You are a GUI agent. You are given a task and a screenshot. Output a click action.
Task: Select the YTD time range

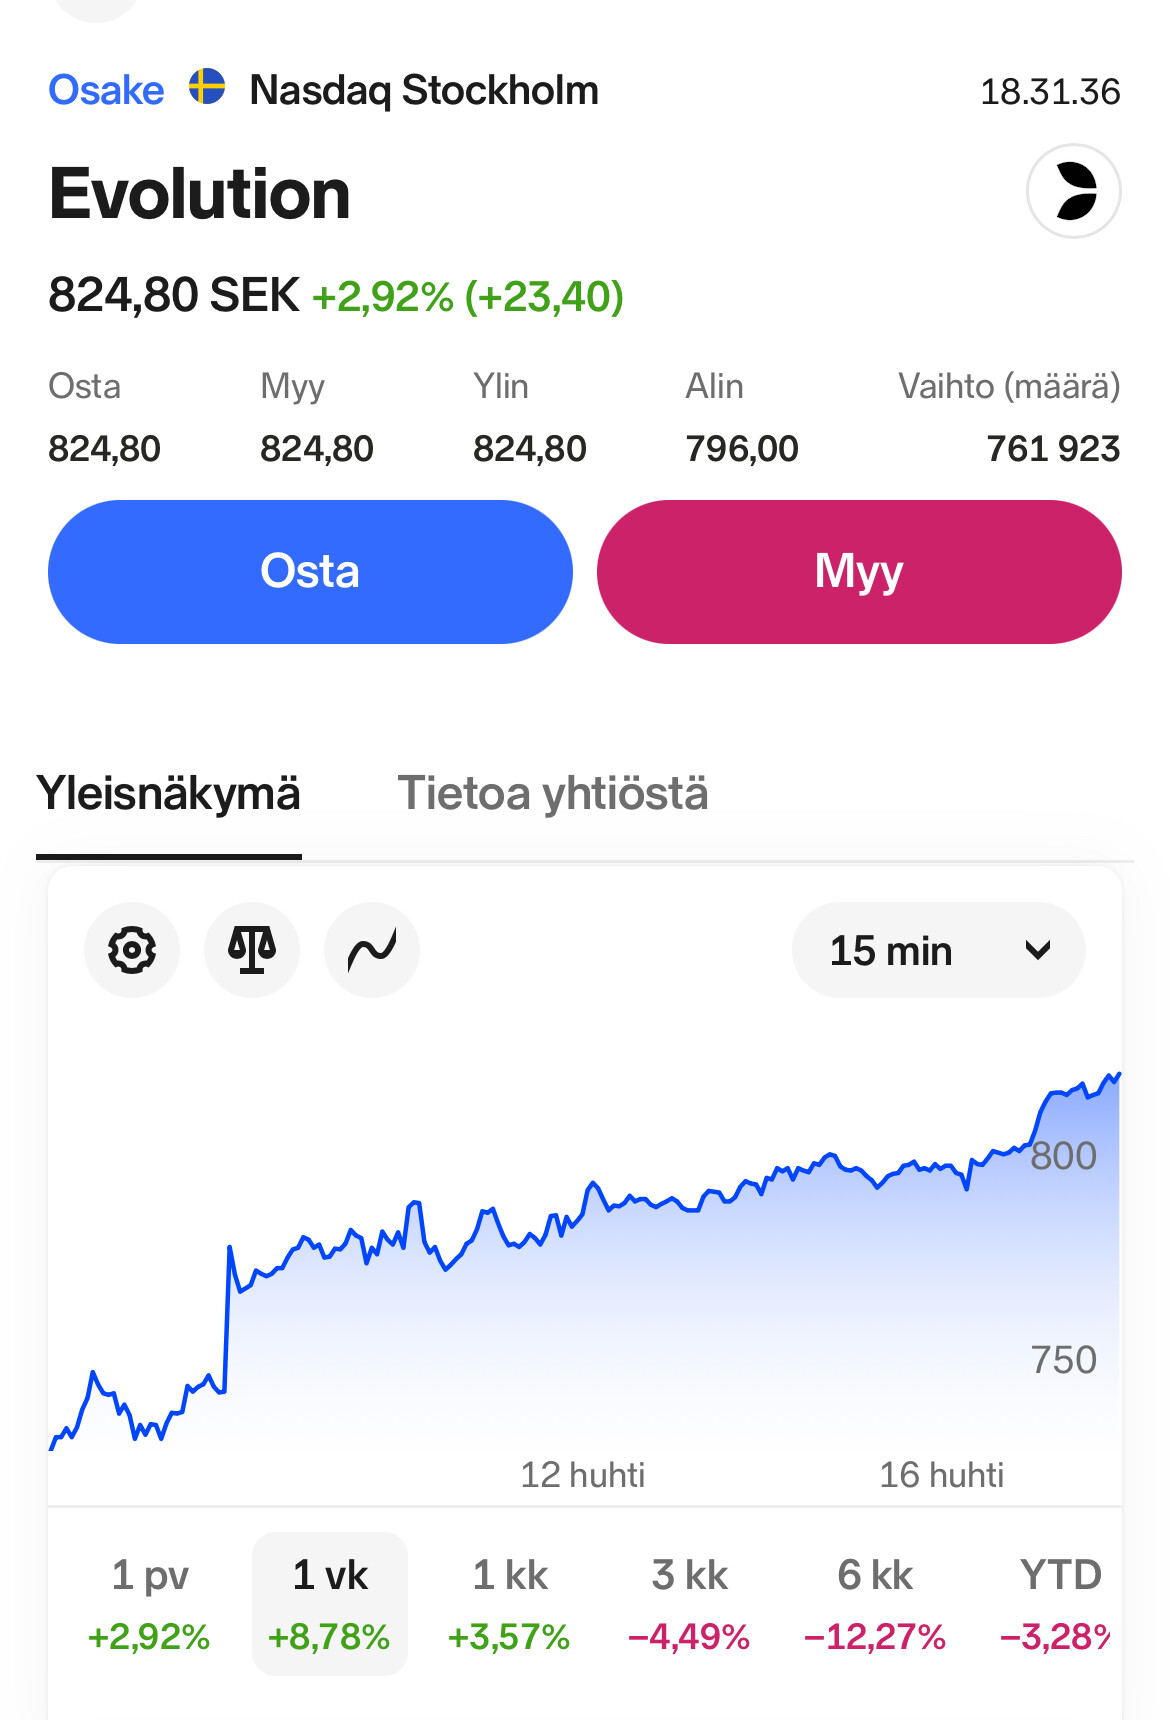point(1058,1604)
